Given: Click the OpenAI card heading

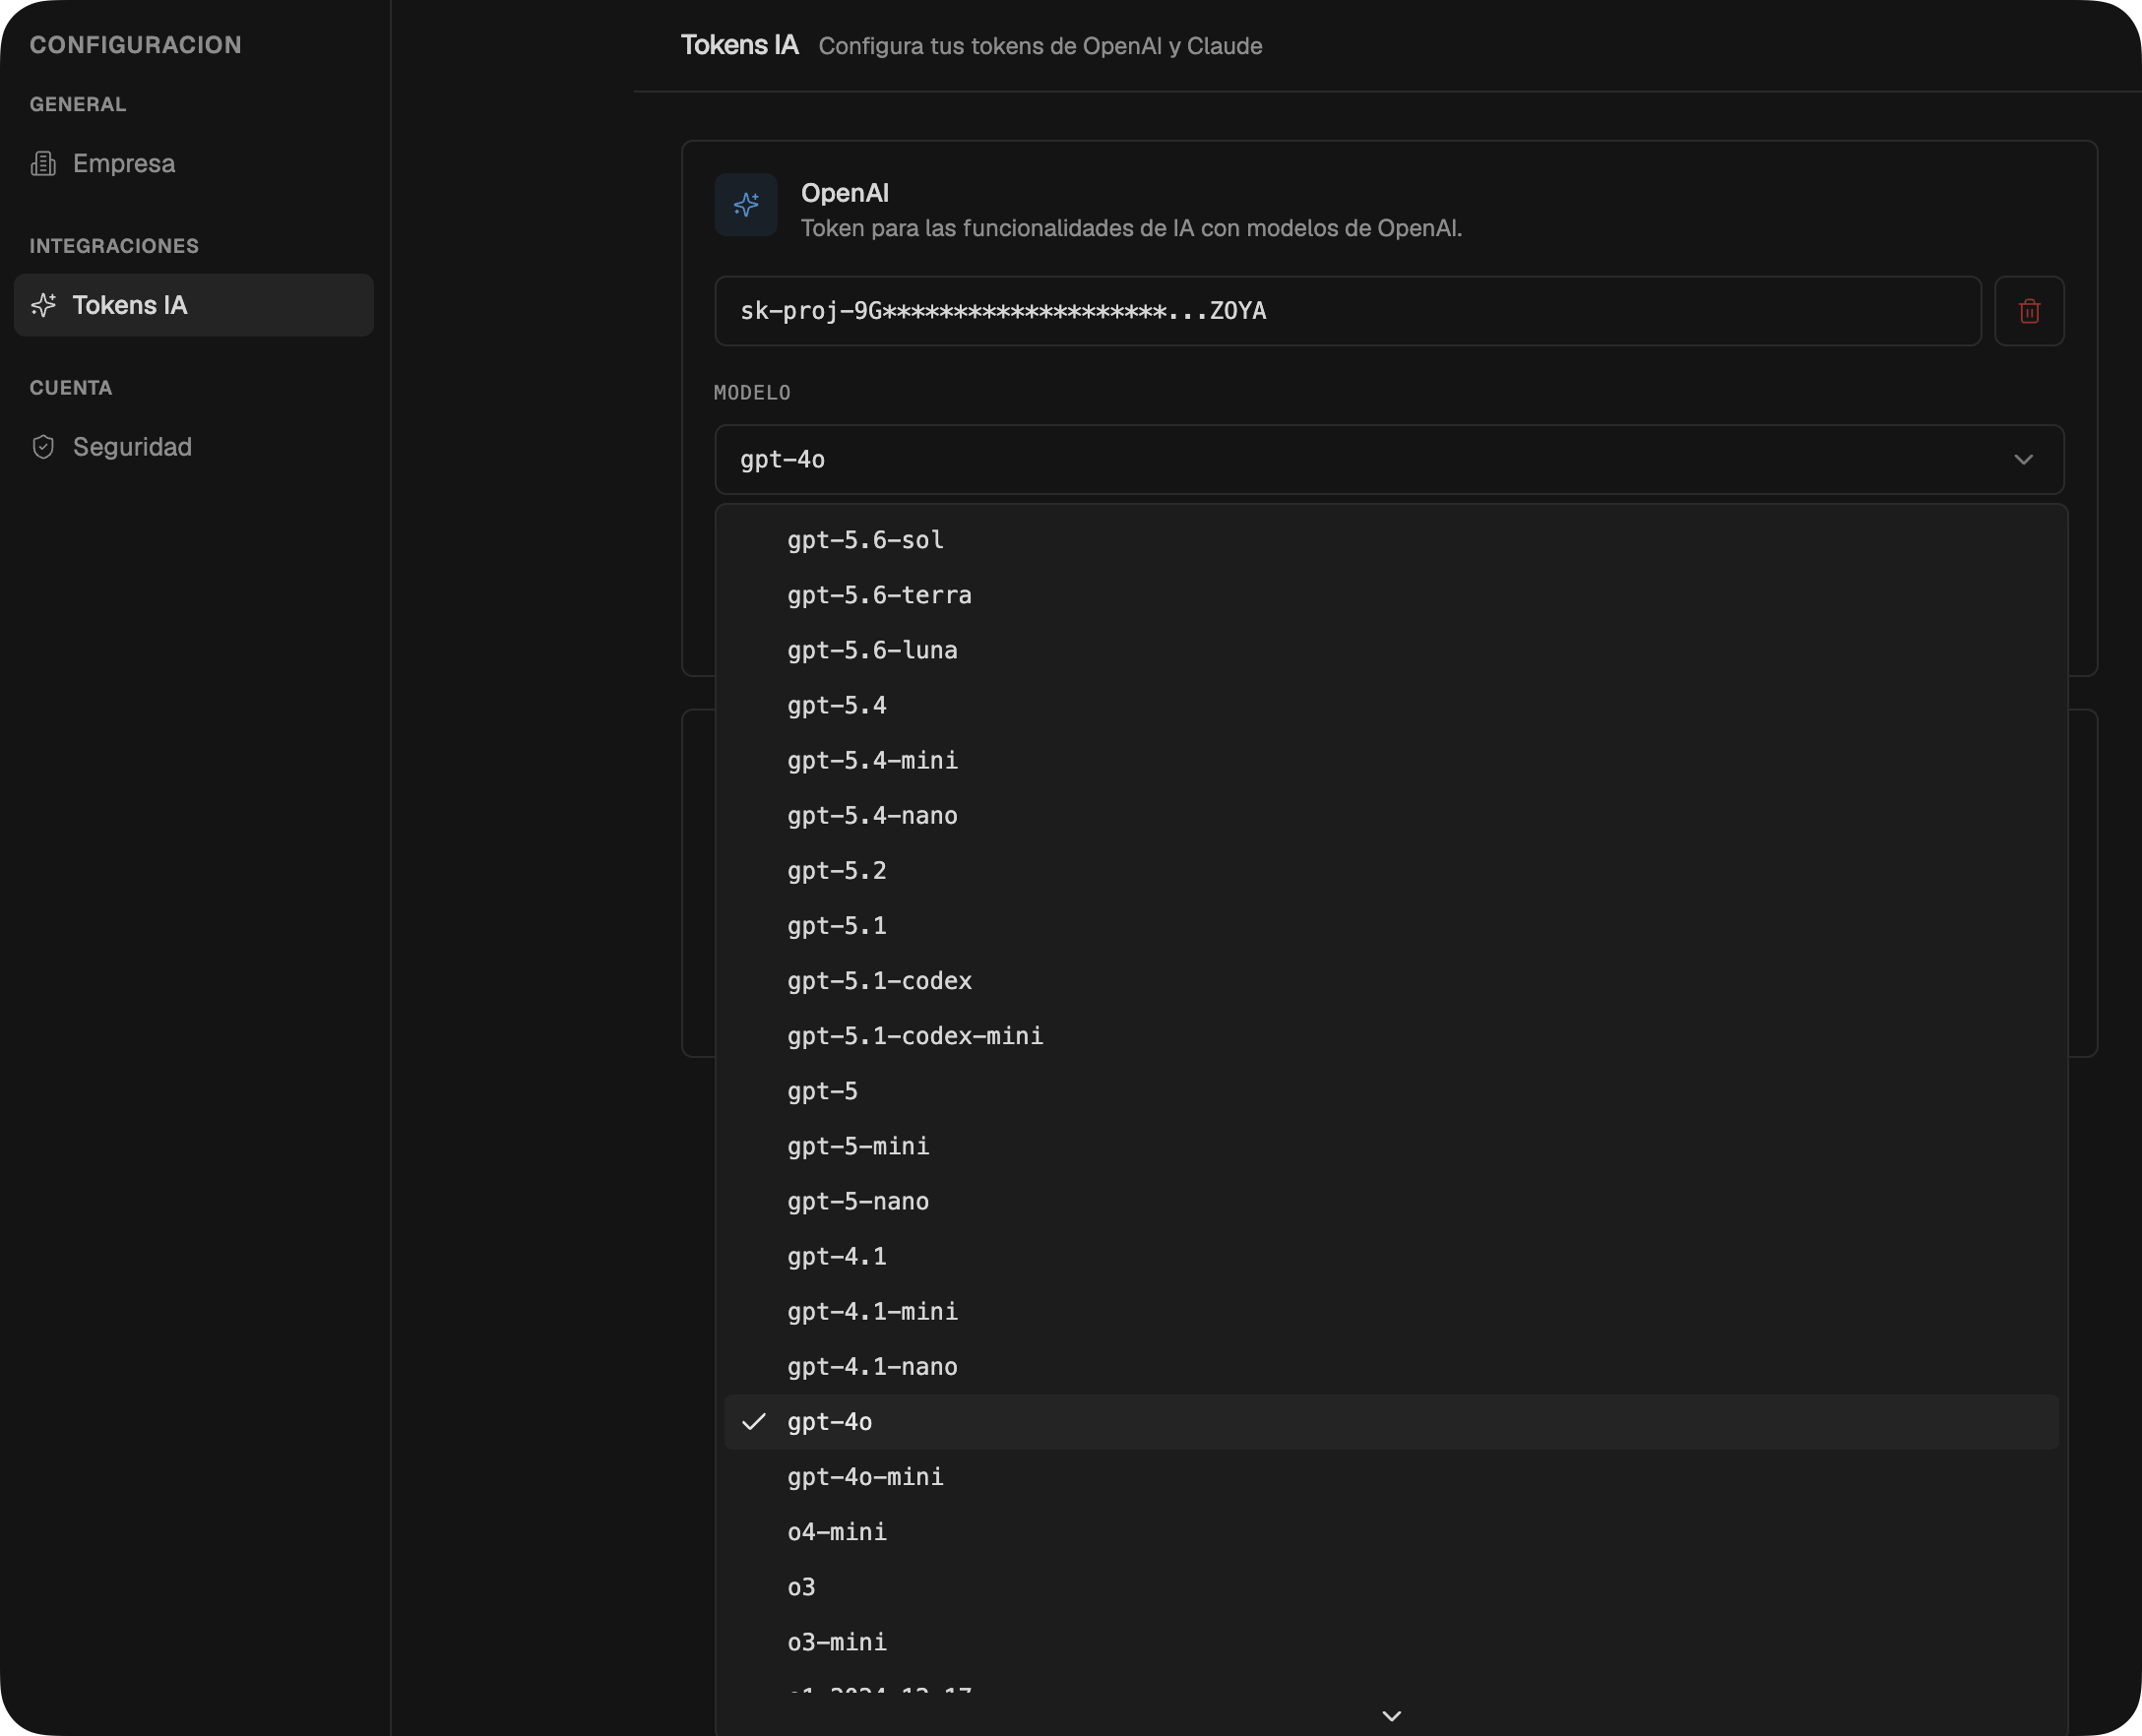Looking at the screenshot, I should (845, 193).
